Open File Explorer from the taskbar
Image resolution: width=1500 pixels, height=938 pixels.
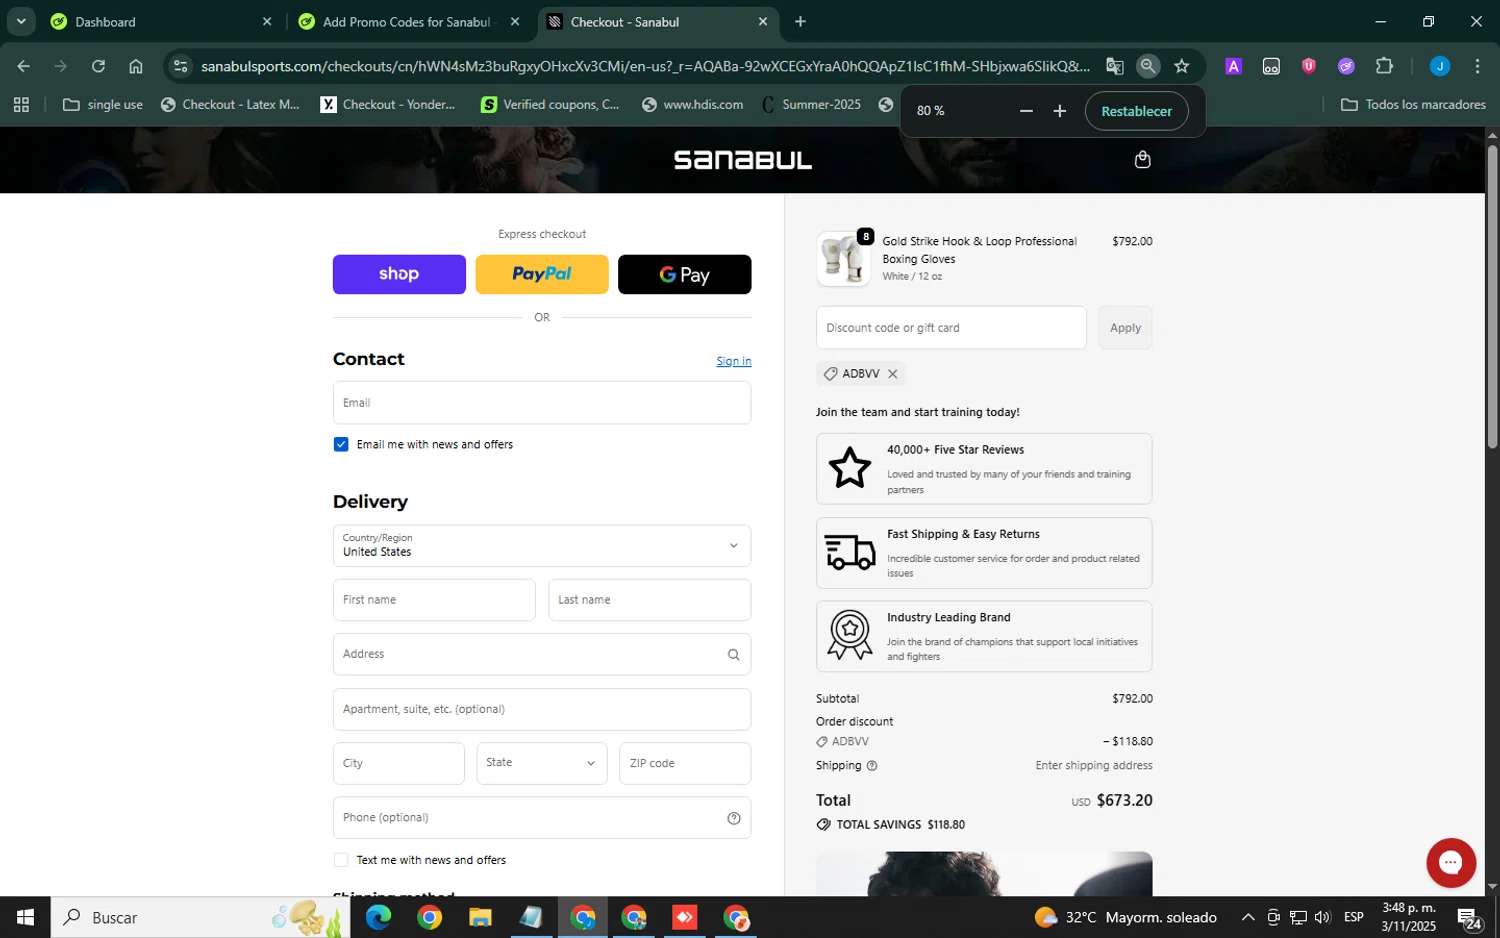point(480,917)
